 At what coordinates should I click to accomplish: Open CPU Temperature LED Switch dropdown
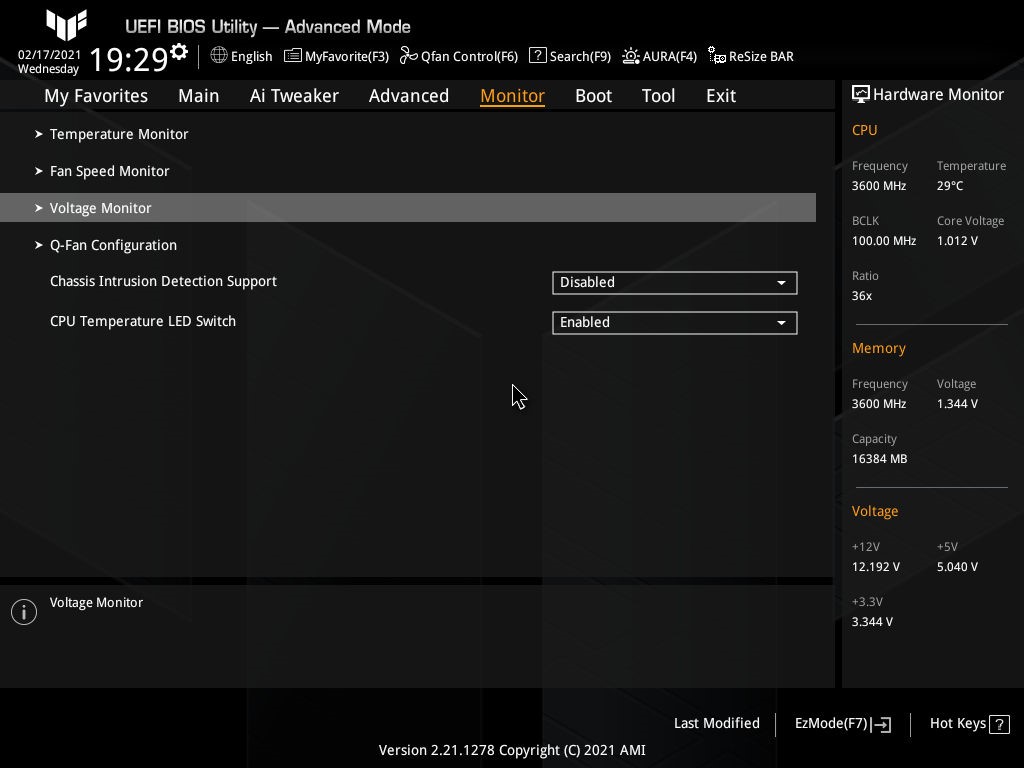[x=674, y=323]
